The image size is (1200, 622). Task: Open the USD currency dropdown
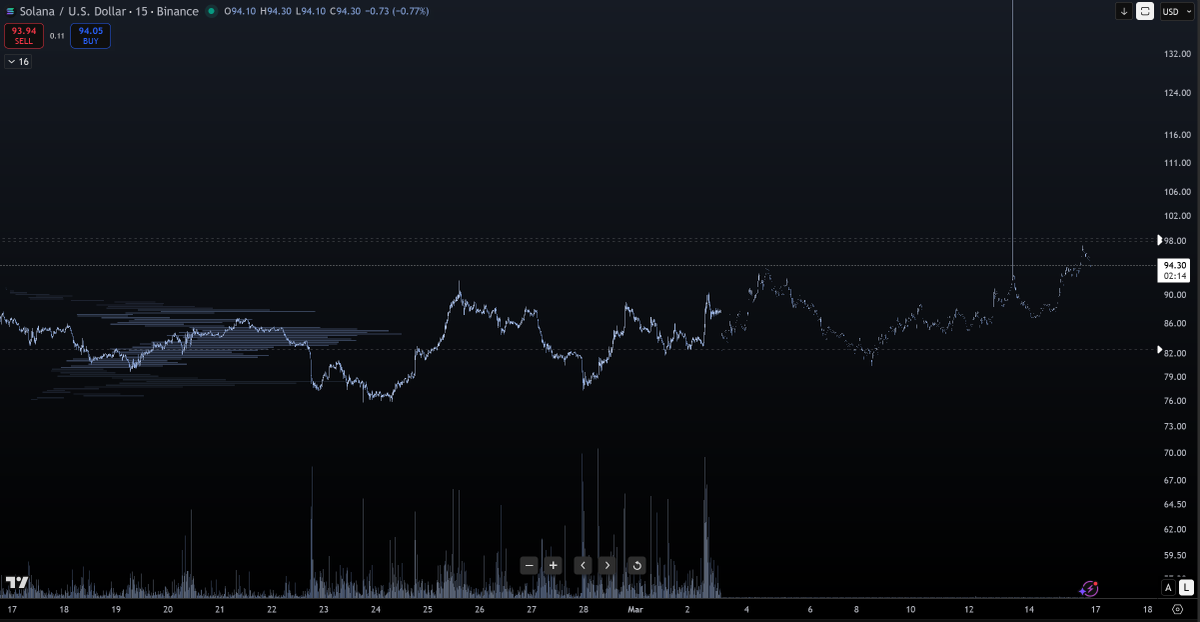click(x=1175, y=11)
